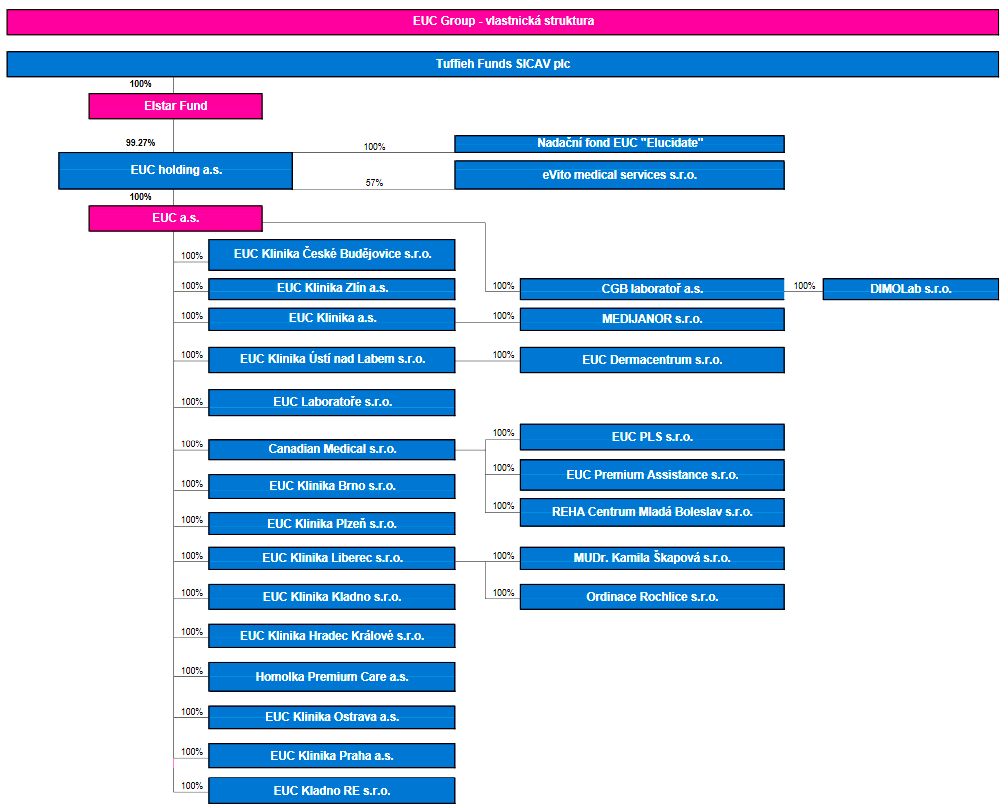Screen dimensions: 1008x808
Task: Click the 100% label beside Ordinace Rochlice
Action: pos(503,593)
